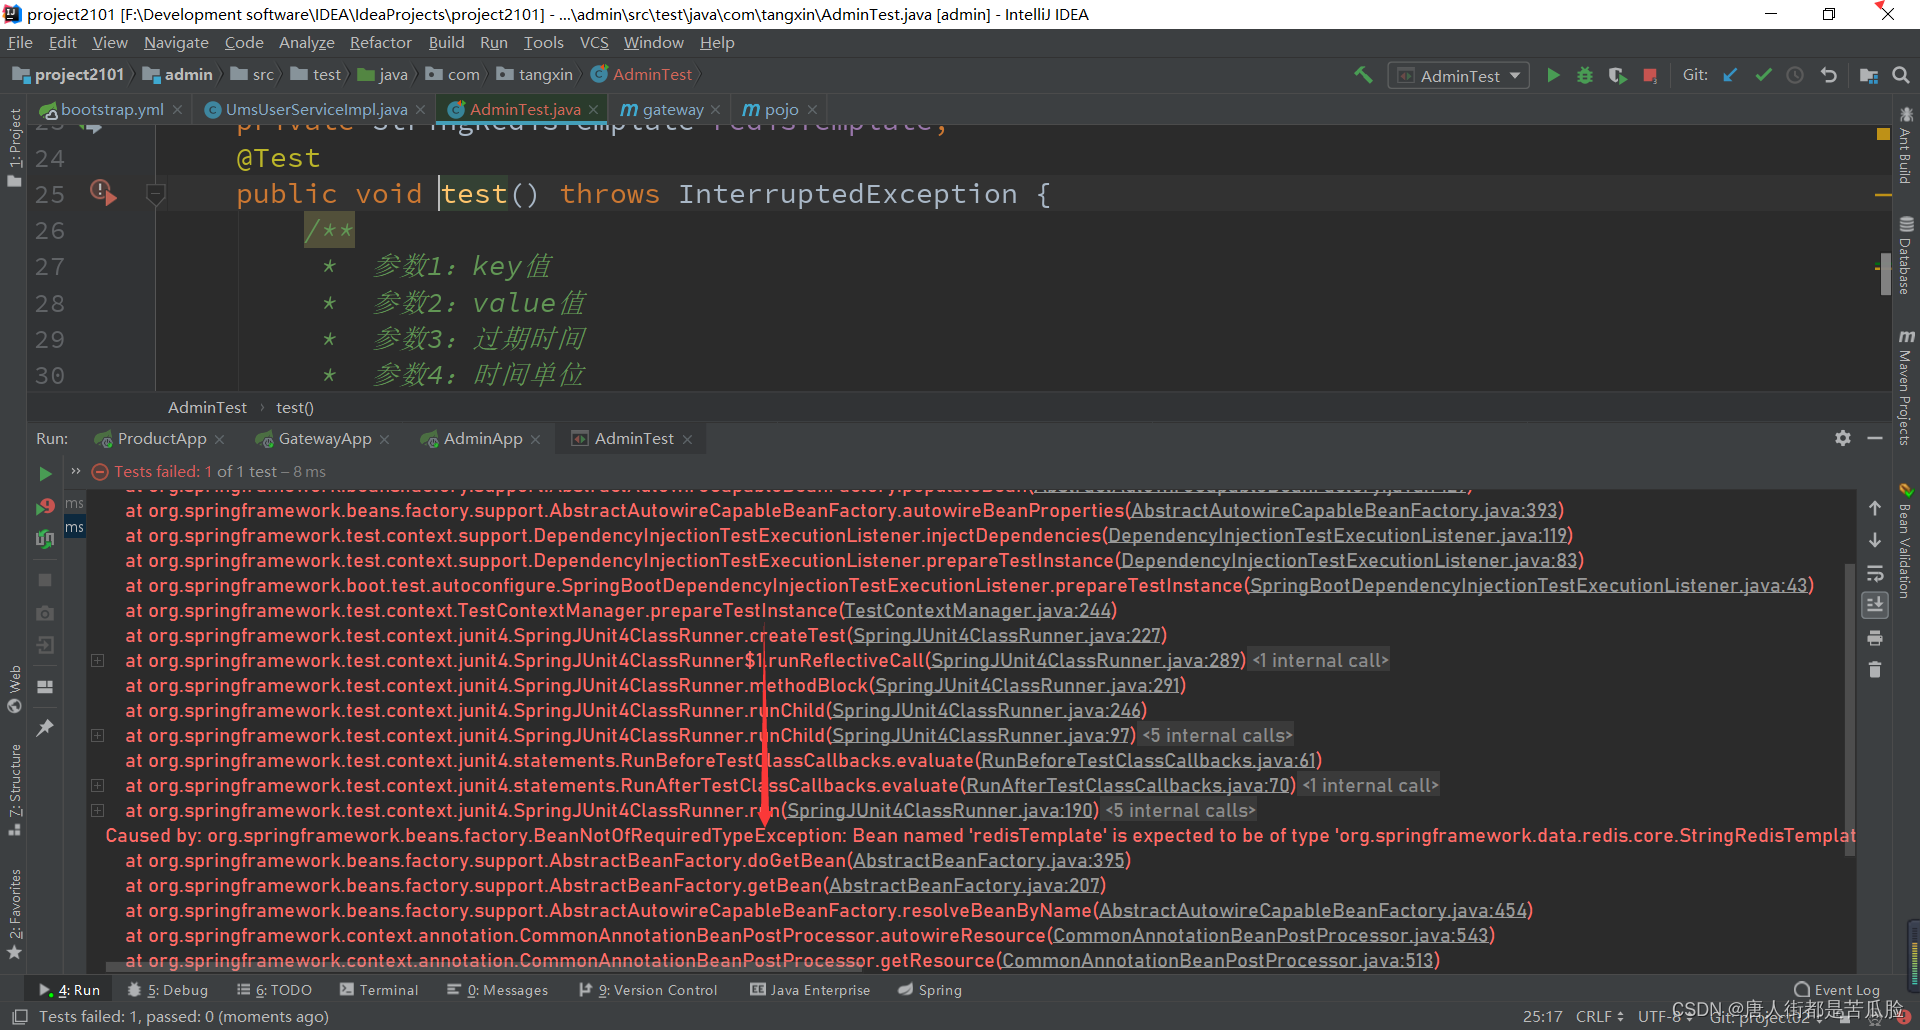Toggle the Maven Projects tool window
This screenshot has width=1920, height=1030.
click(x=1906, y=387)
